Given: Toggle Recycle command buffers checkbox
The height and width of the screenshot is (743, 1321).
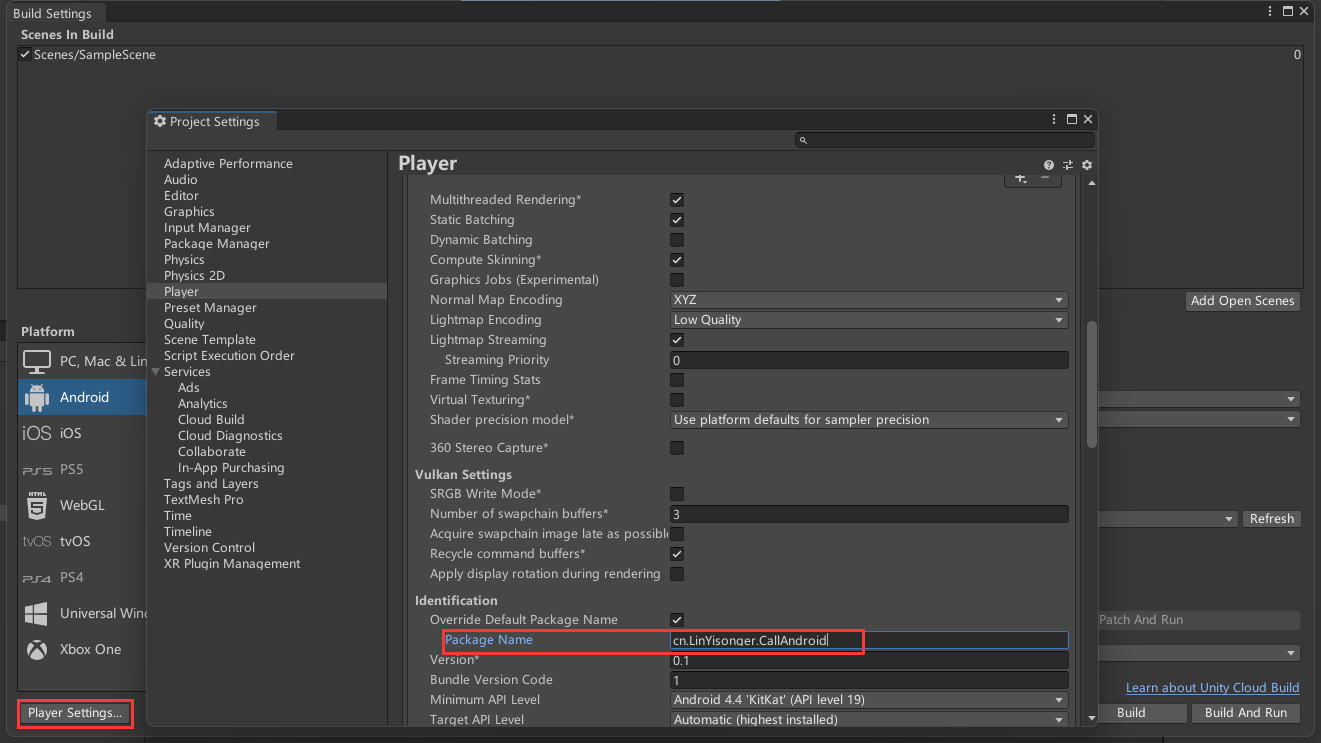Looking at the screenshot, I should 677,554.
